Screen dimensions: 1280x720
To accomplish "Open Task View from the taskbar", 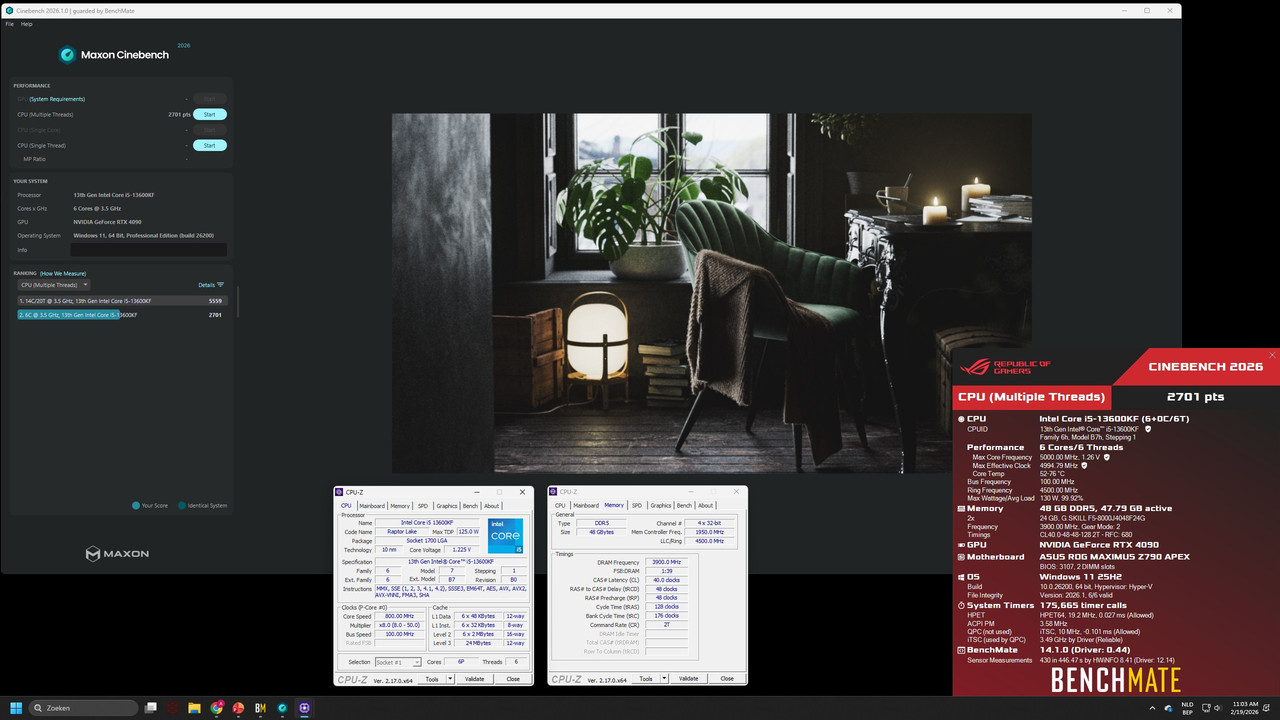I will point(151,708).
